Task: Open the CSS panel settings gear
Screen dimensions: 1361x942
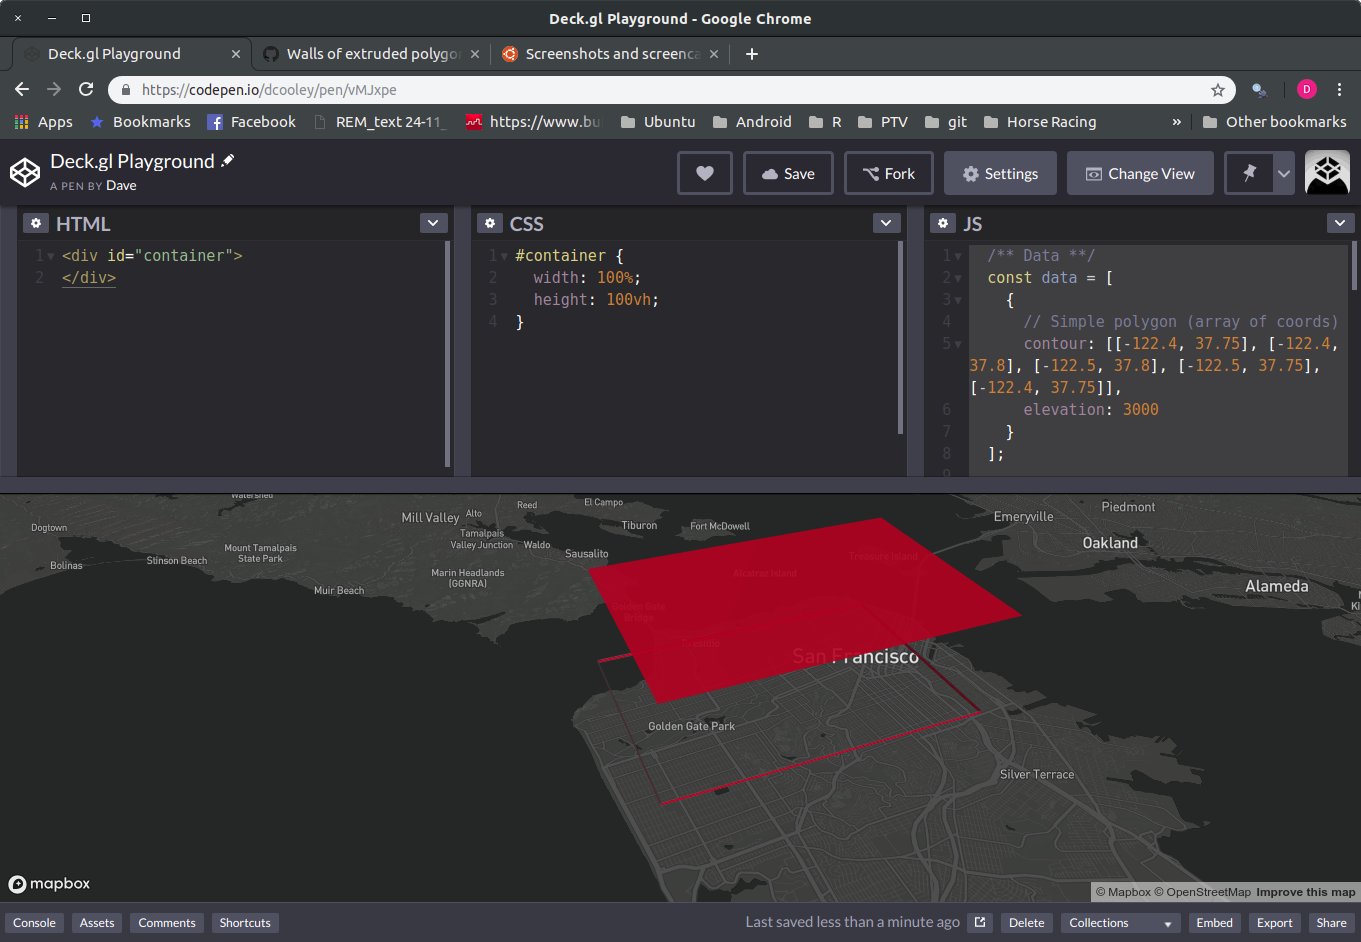Action: pos(490,223)
